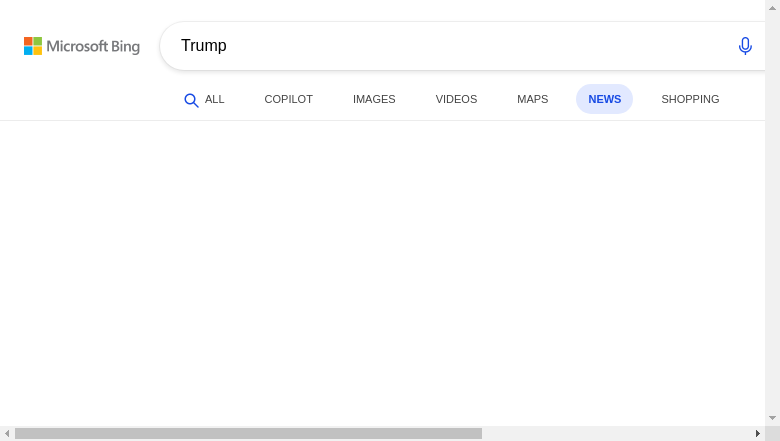Click the horizontal scrollbar thumb
This screenshot has width=780, height=441.
coord(248,434)
